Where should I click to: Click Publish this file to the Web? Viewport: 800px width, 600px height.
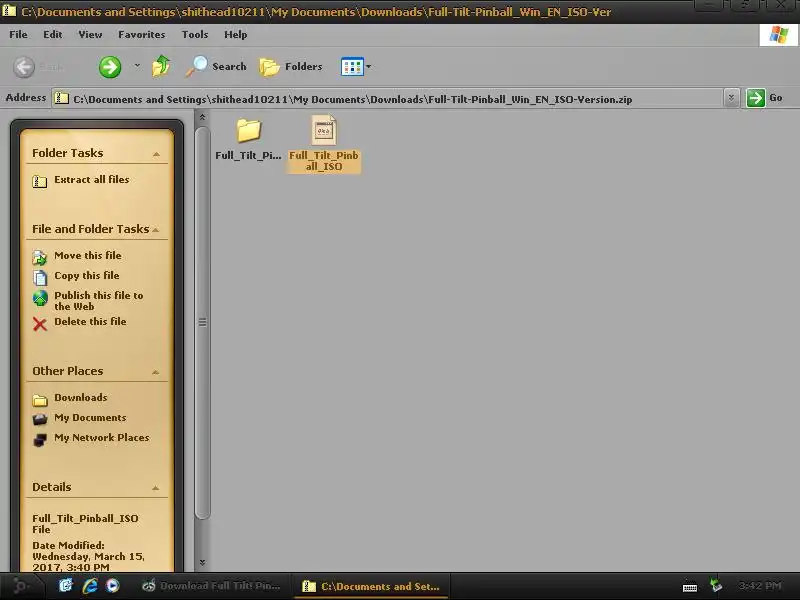[99, 301]
